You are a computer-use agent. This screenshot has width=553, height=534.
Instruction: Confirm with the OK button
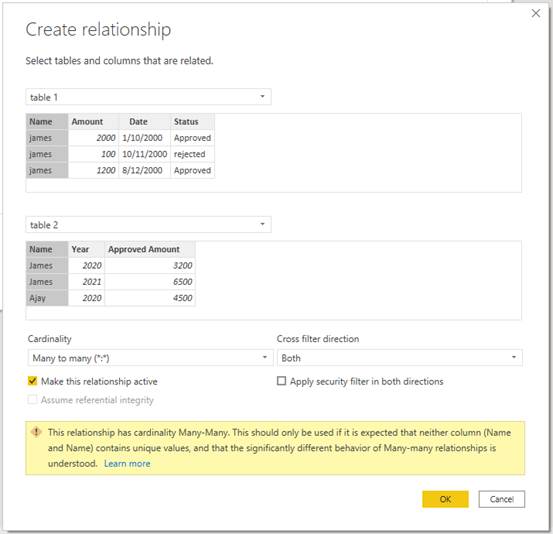(445, 499)
